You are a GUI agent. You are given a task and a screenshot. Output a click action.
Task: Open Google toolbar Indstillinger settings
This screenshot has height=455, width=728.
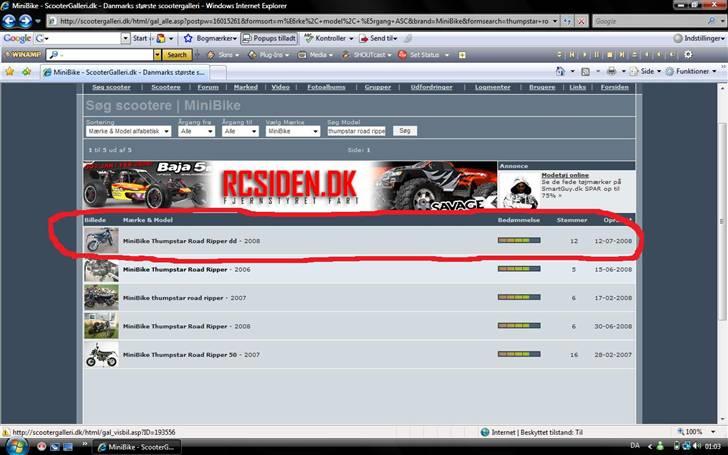[x=698, y=39]
